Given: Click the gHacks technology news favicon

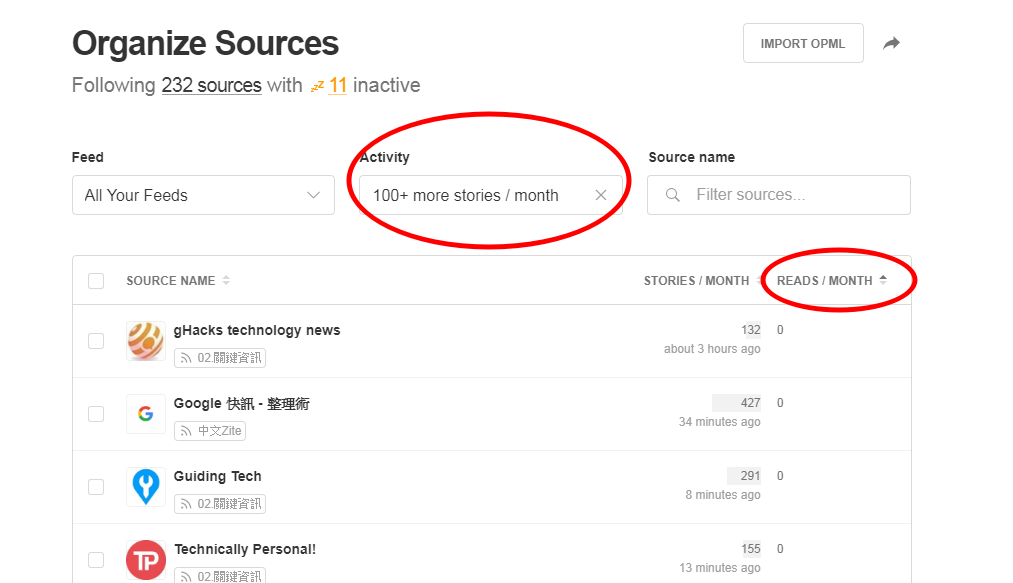Looking at the screenshot, I should point(146,341).
